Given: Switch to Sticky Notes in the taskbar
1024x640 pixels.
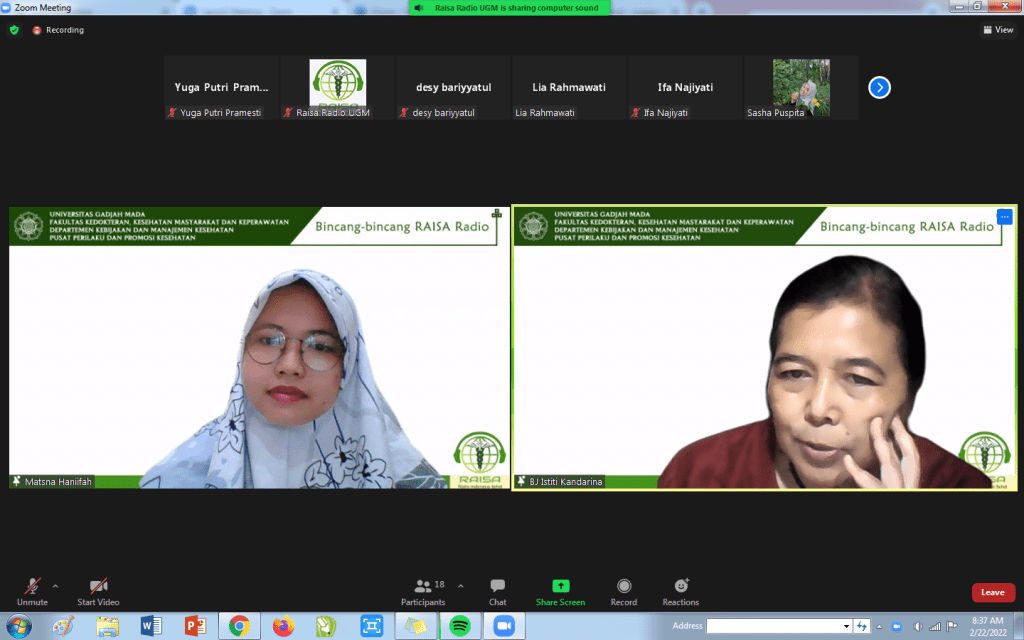Looking at the screenshot, I should (x=415, y=626).
